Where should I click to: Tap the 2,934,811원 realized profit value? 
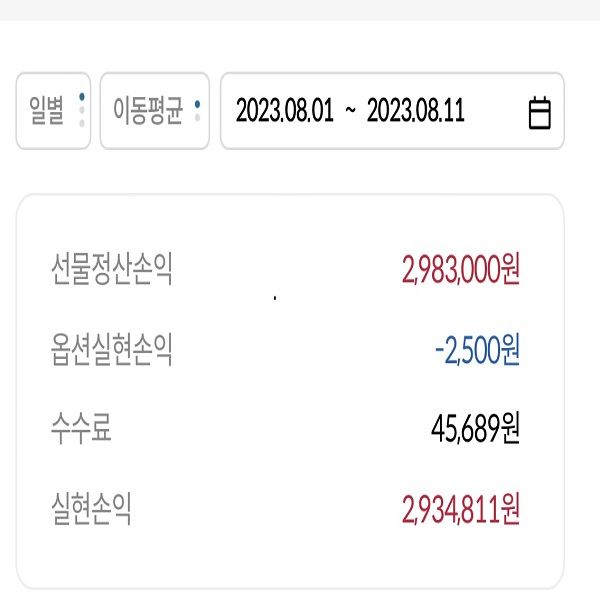click(x=461, y=511)
